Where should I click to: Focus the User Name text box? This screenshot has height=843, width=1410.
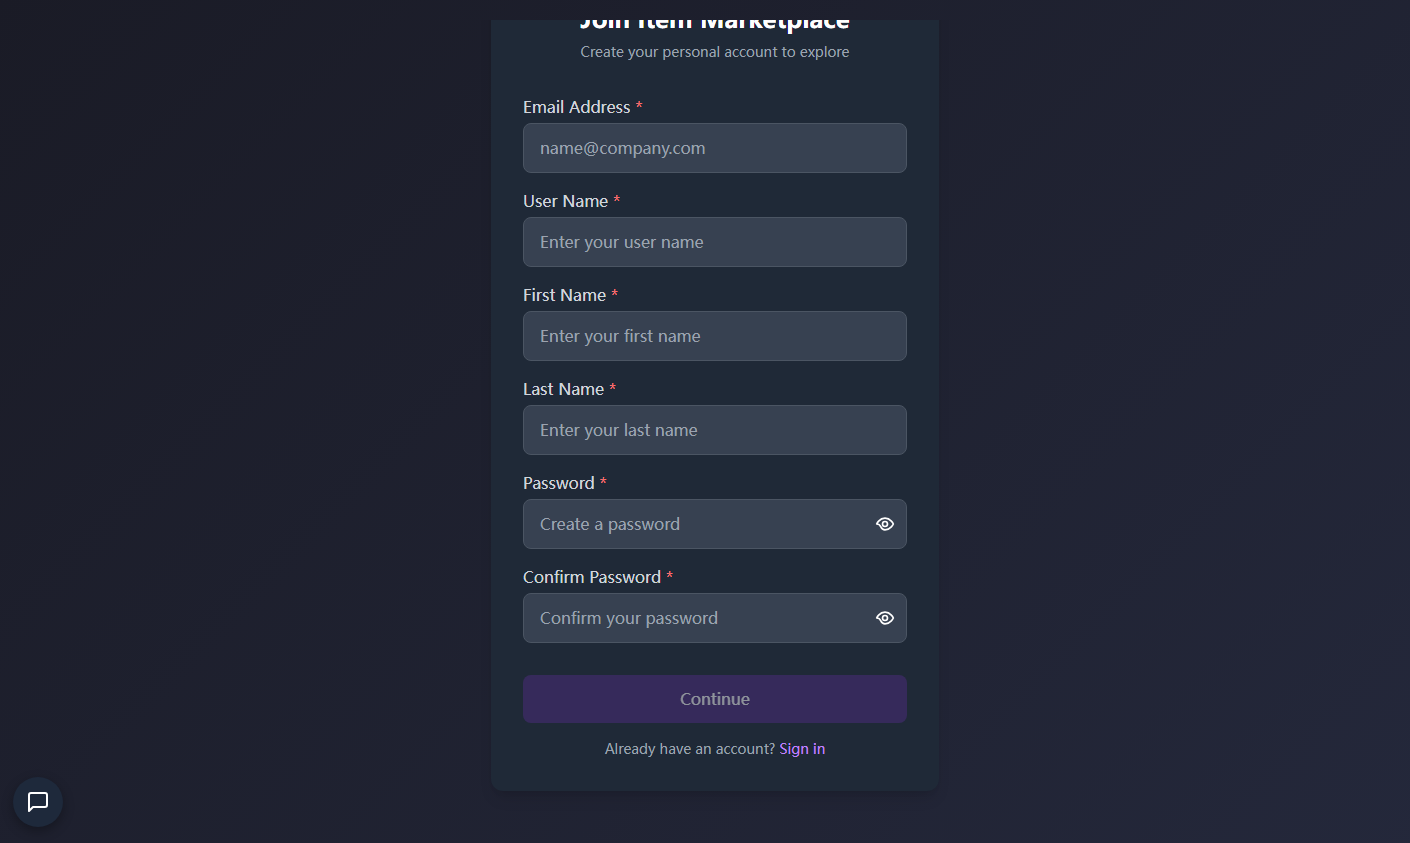point(714,242)
